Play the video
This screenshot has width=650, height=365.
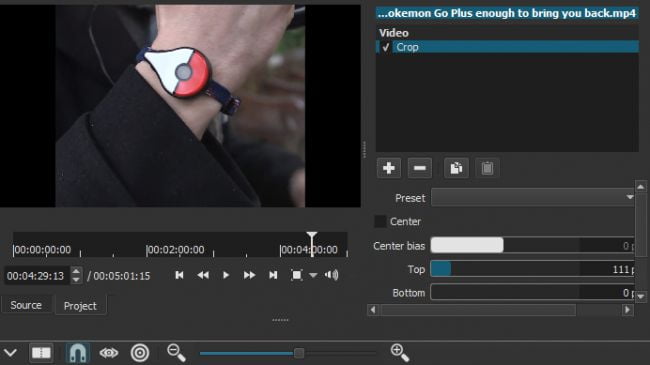pos(226,275)
